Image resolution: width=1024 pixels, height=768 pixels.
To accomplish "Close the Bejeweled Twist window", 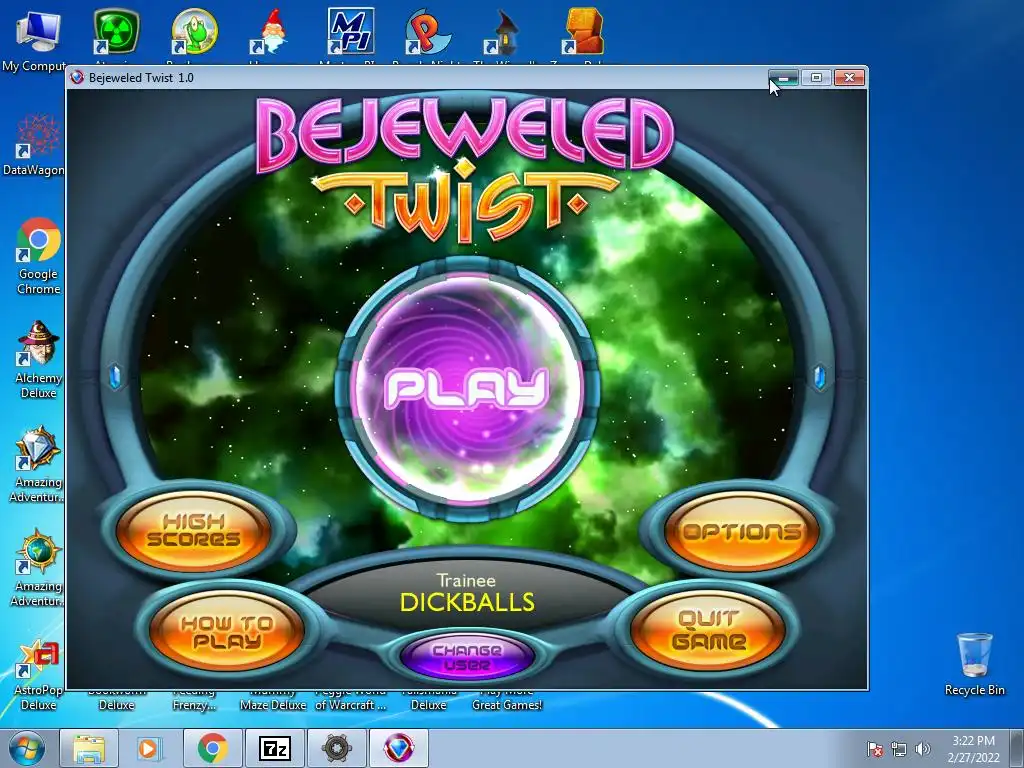I will tap(849, 78).
